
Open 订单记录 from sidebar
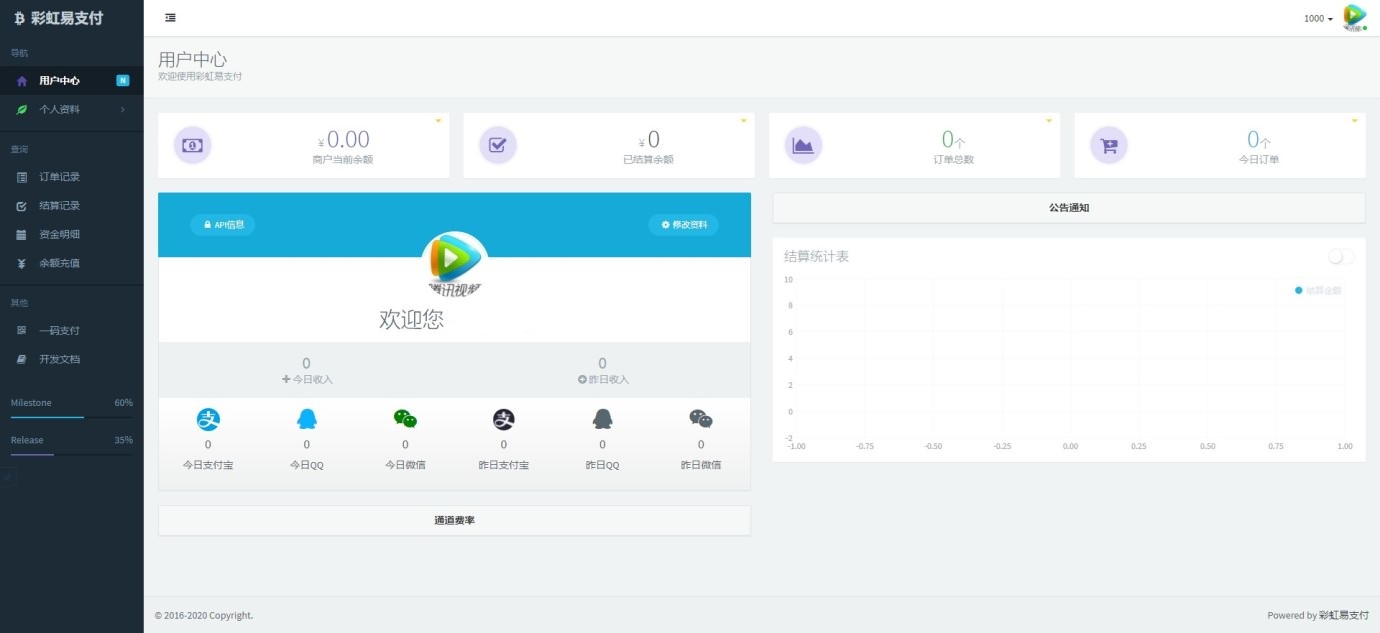pyautogui.click(x=72, y=177)
